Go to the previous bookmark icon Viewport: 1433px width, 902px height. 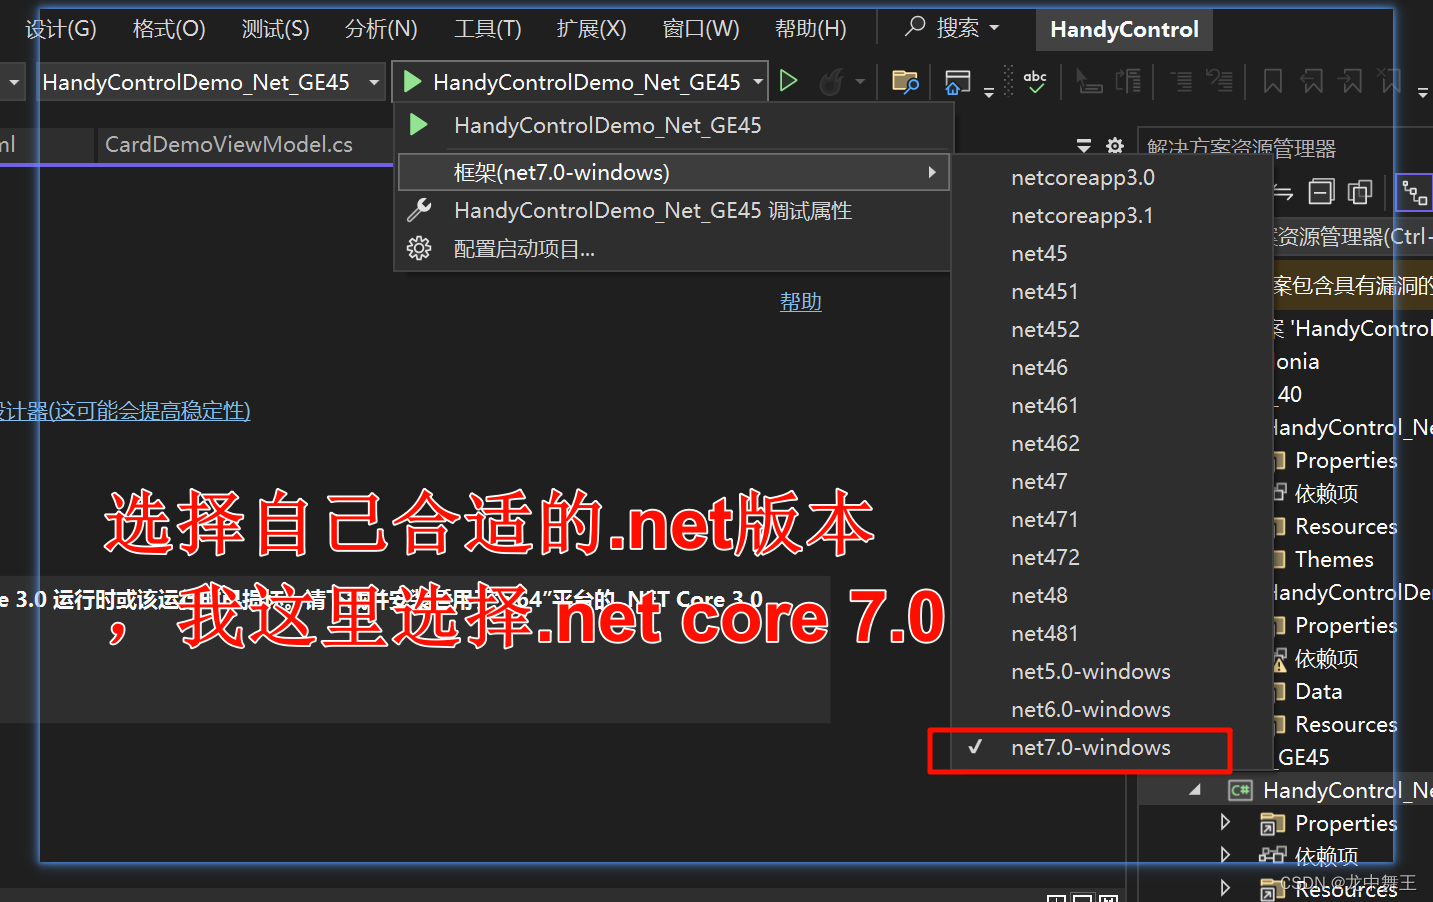pos(1312,81)
